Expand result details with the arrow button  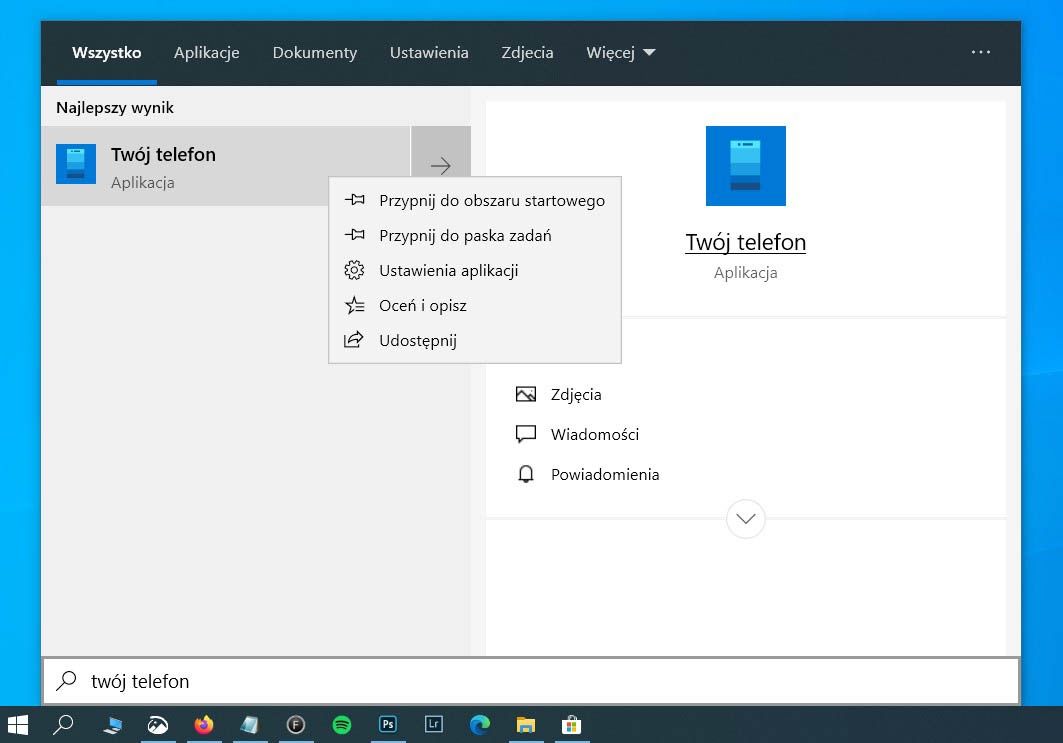[x=441, y=165]
